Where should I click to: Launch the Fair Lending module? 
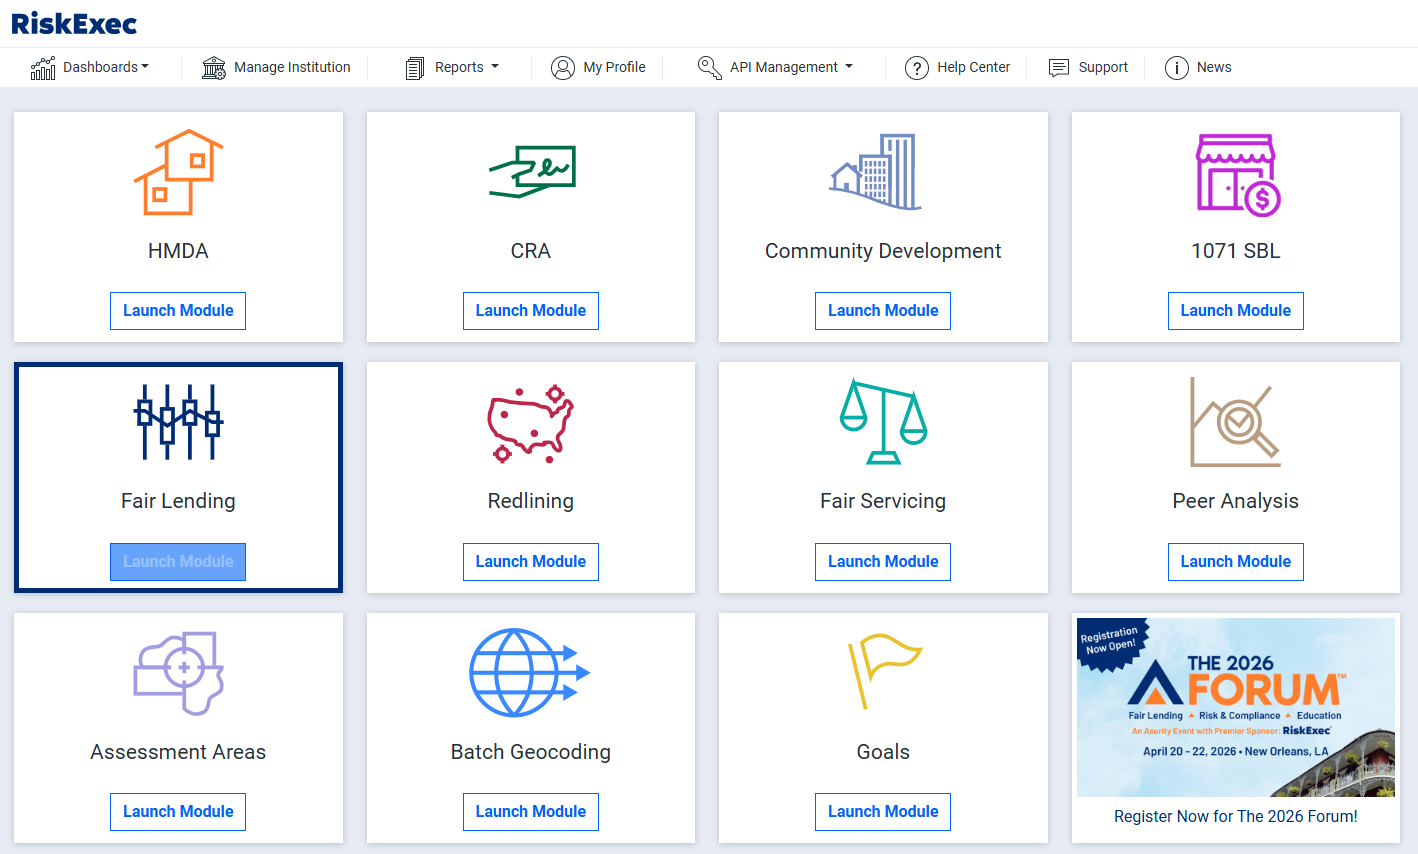click(178, 562)
